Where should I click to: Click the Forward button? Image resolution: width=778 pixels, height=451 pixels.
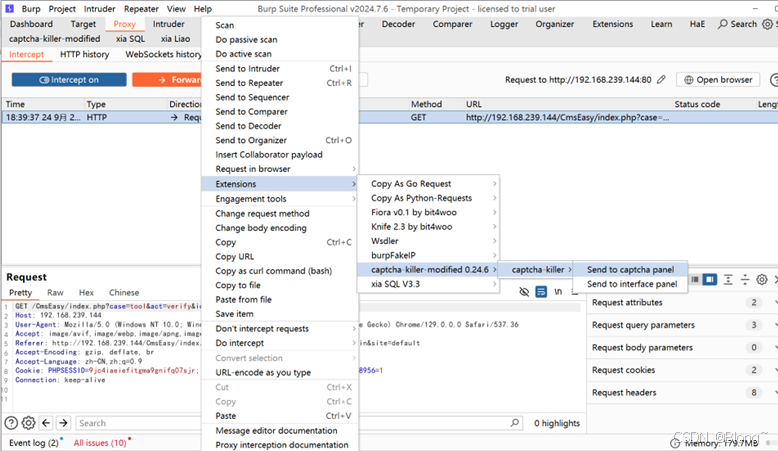coord(167,80)
